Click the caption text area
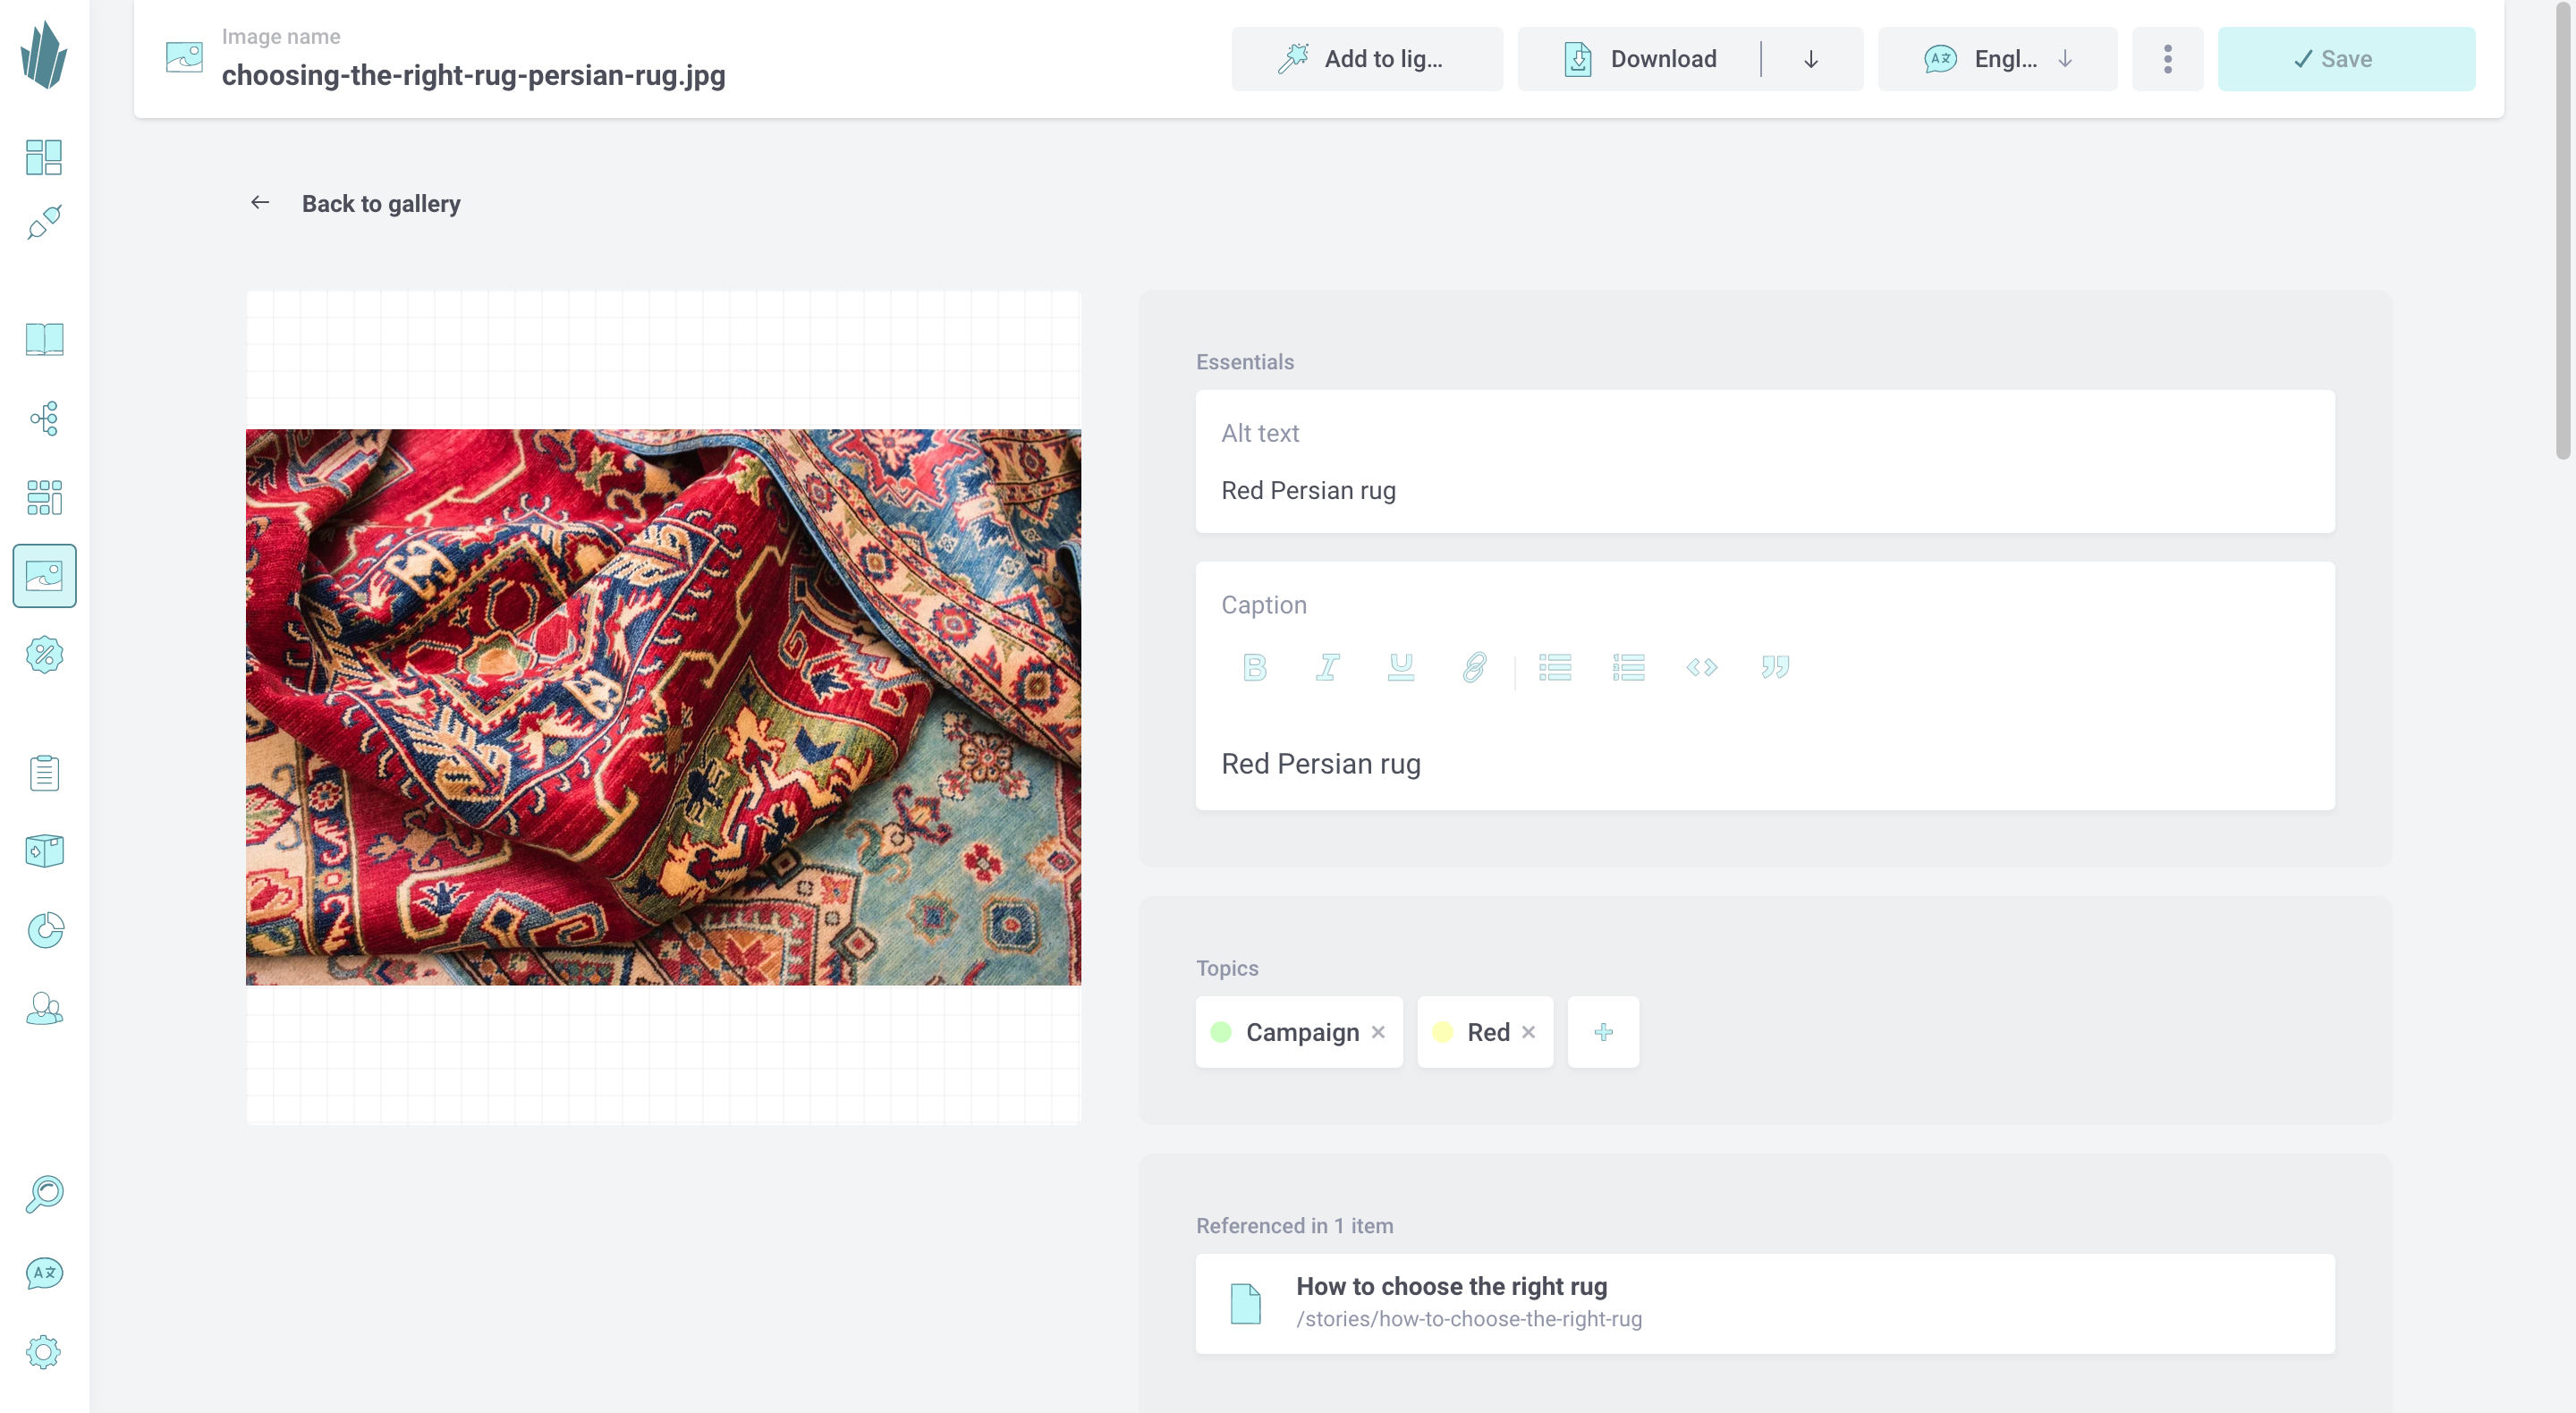 pyautogui.click(x=1765, y=764)
